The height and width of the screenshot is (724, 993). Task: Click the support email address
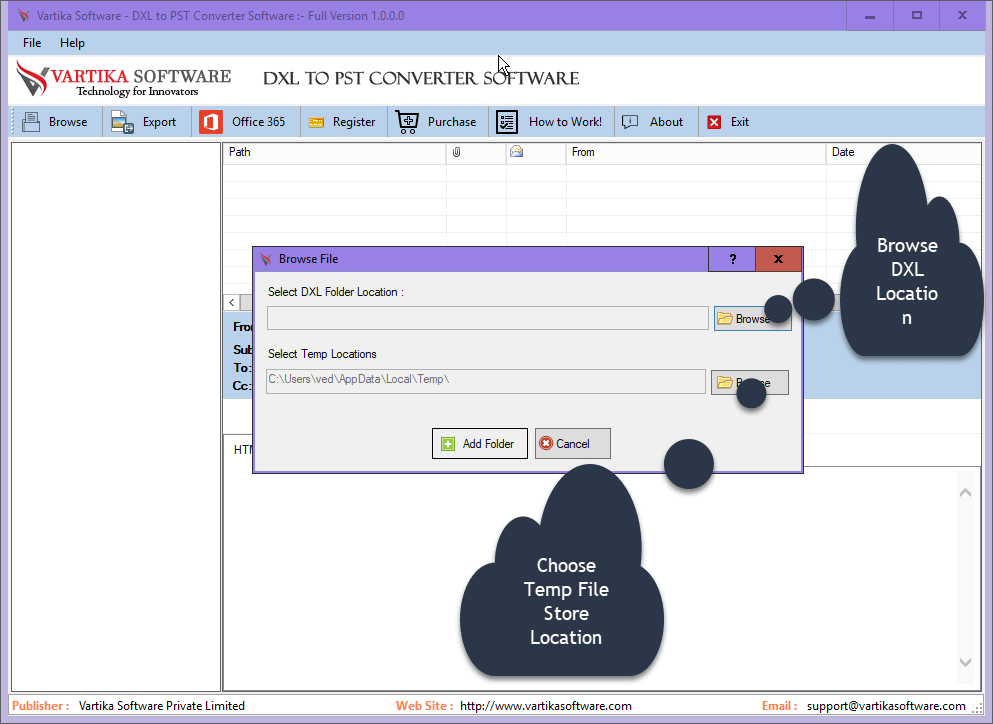[x=886, y=706]
